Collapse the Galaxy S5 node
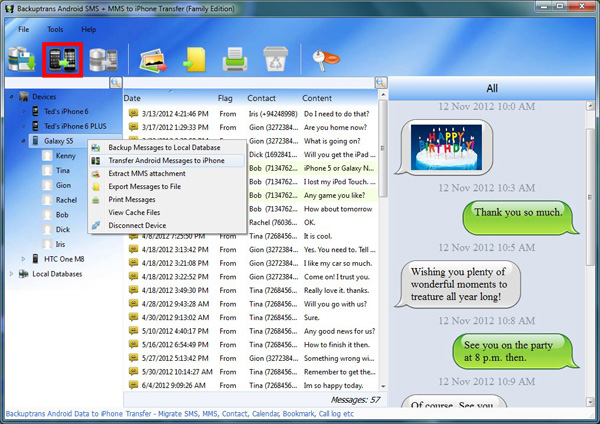The width and height of the screenshot is (600, 424). pyautogui.click(x=23, y=141)
